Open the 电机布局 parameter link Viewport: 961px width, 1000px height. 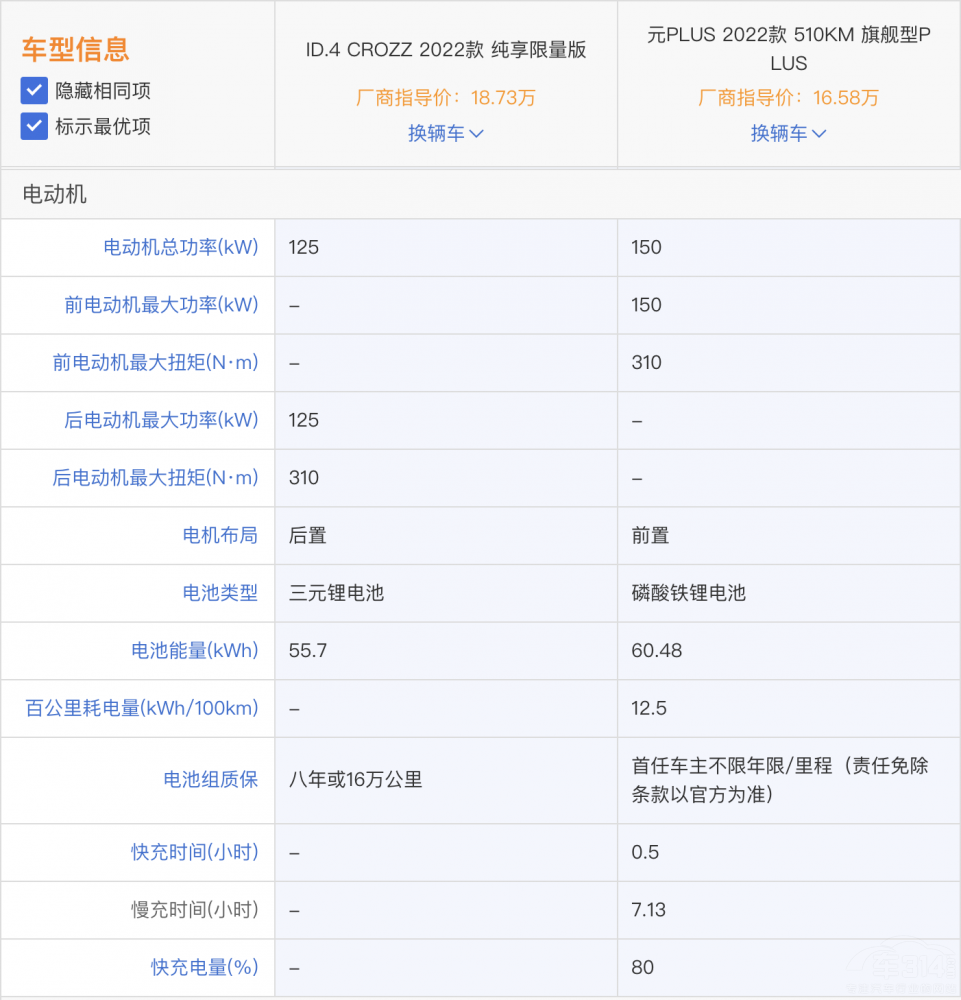pyautogui.click(x=220, y=536)
